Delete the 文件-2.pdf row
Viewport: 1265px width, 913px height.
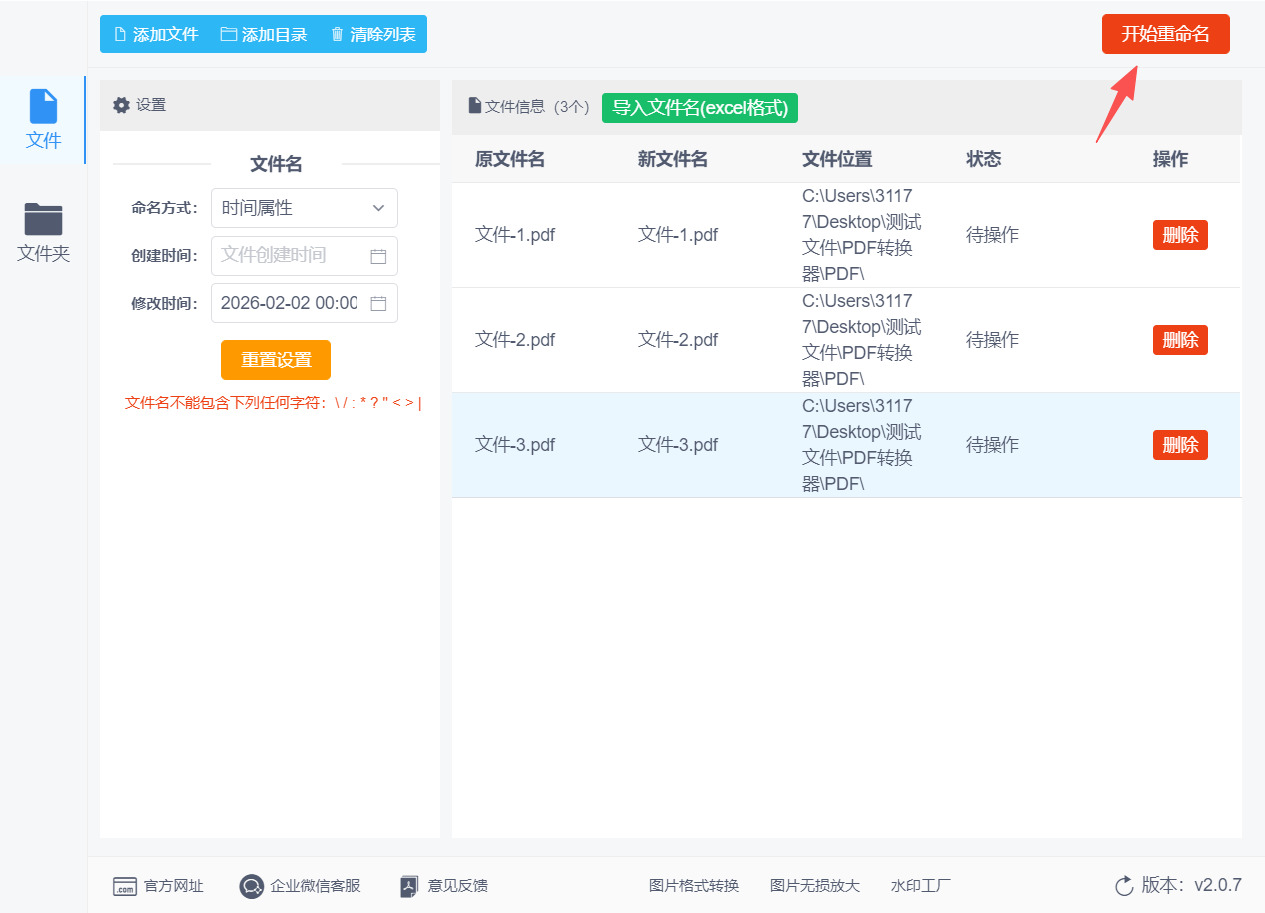[x=1180, y=340]
